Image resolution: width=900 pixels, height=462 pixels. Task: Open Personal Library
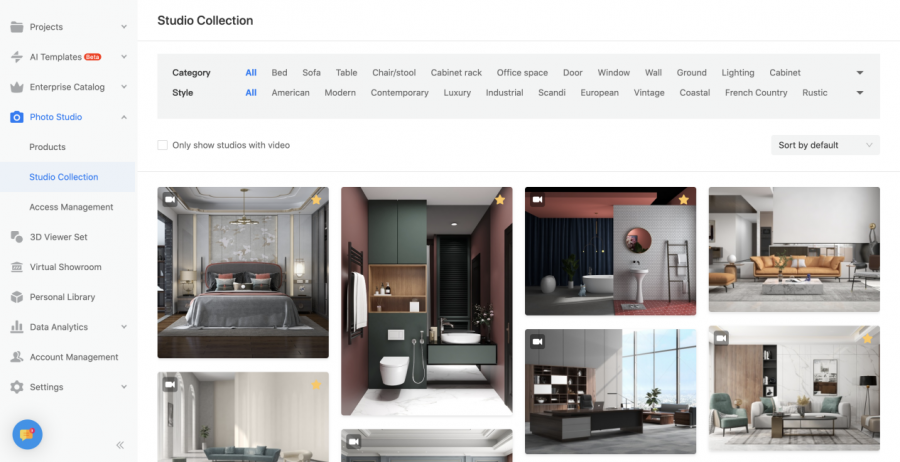[x=63, y=297]
